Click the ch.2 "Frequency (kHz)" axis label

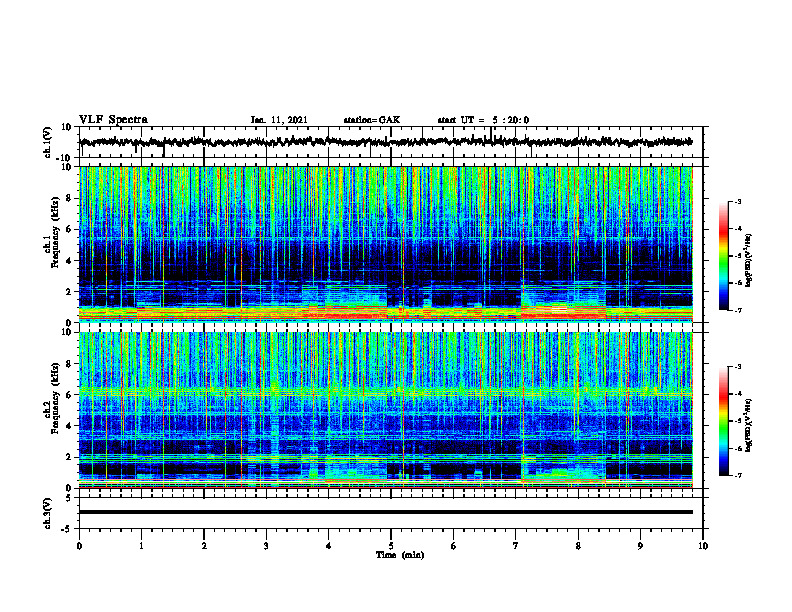(x=56, y=398)
